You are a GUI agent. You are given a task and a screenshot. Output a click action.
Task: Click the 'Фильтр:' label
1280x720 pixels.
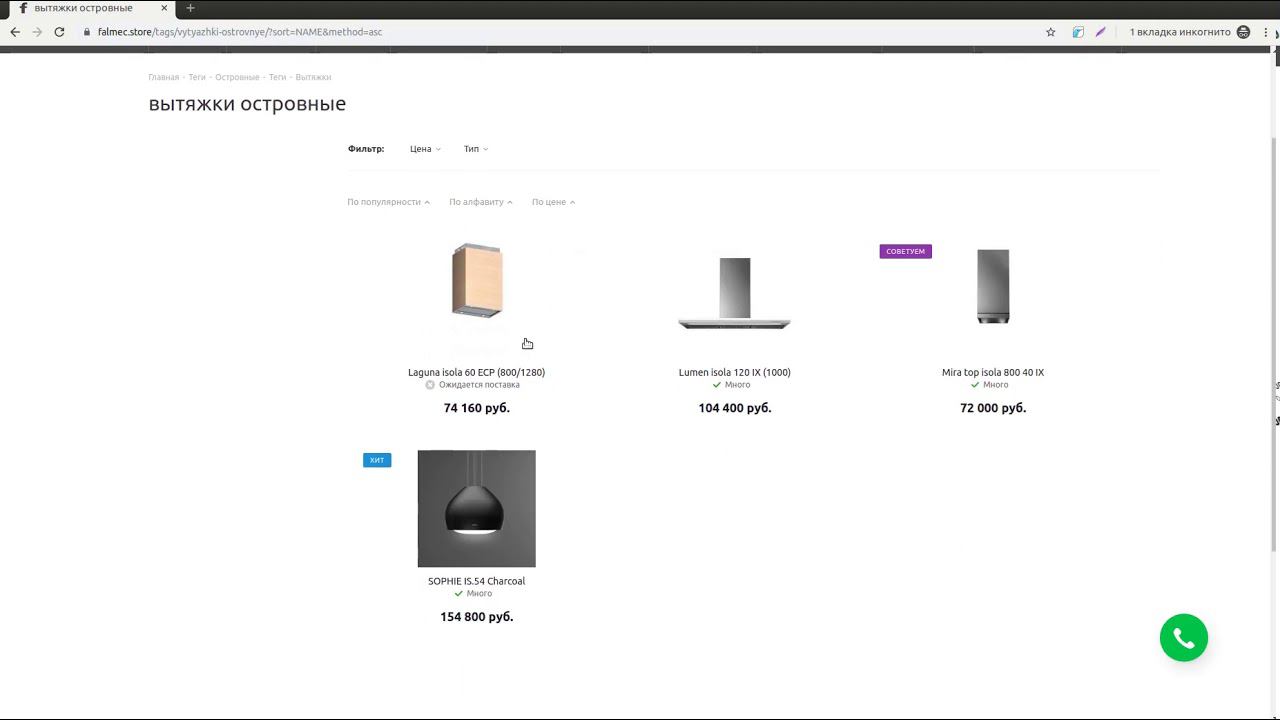[366, 149]
